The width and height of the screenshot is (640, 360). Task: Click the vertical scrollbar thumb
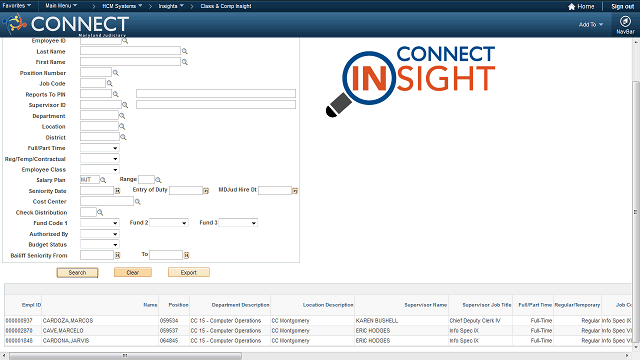[x=635, y=212]
